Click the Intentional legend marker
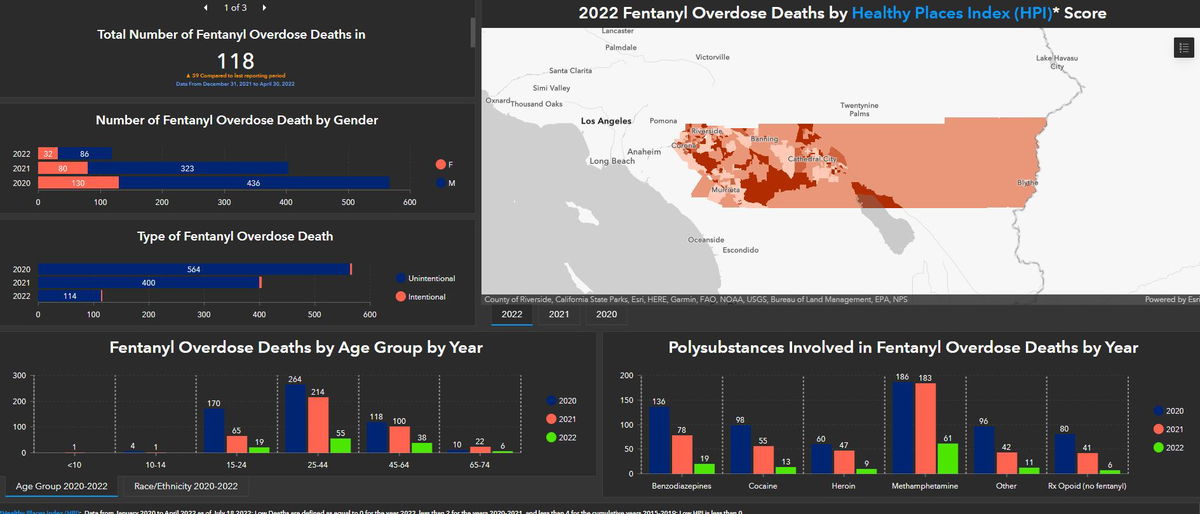The height and width of the screenshot is (514, 1200). pos(400,297)
